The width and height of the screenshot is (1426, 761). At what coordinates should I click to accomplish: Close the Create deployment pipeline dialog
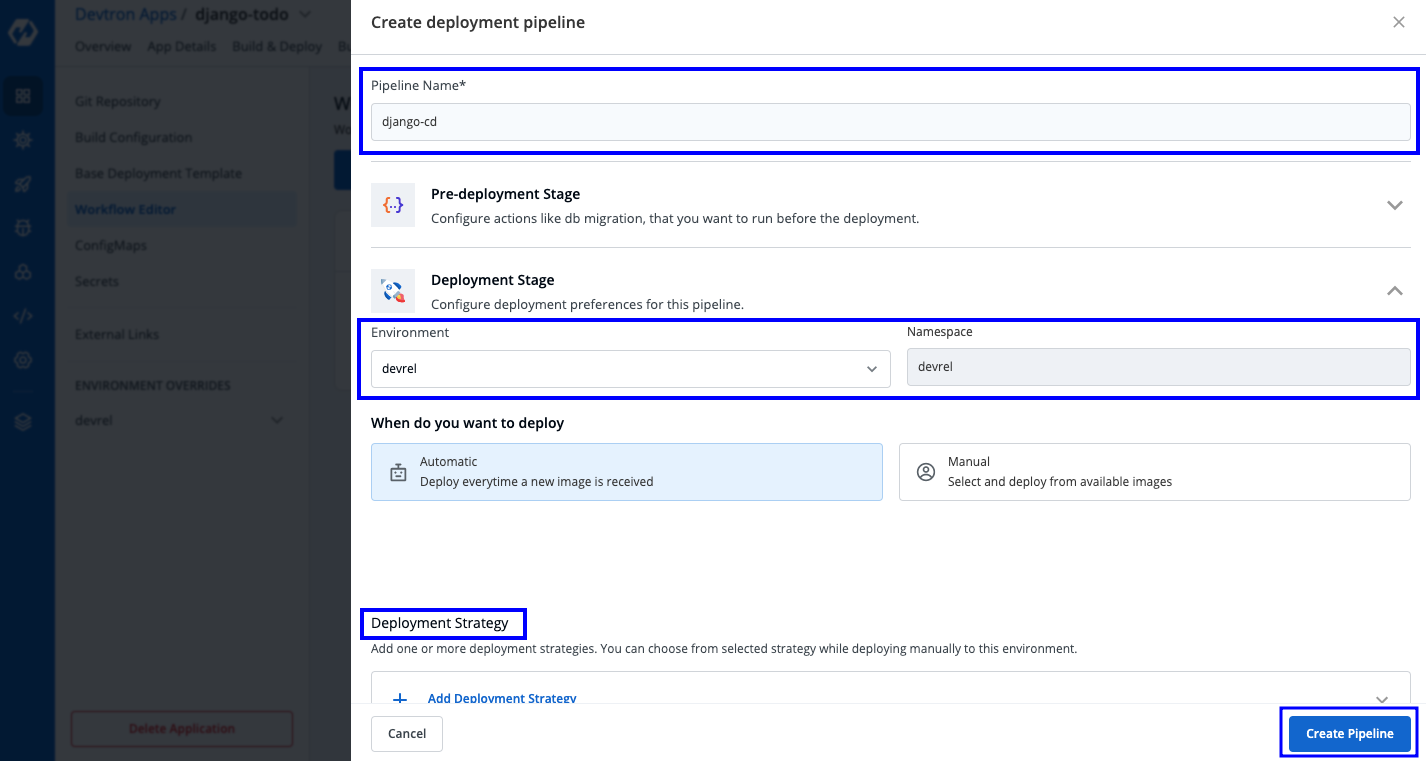(x=1398, y=23)
